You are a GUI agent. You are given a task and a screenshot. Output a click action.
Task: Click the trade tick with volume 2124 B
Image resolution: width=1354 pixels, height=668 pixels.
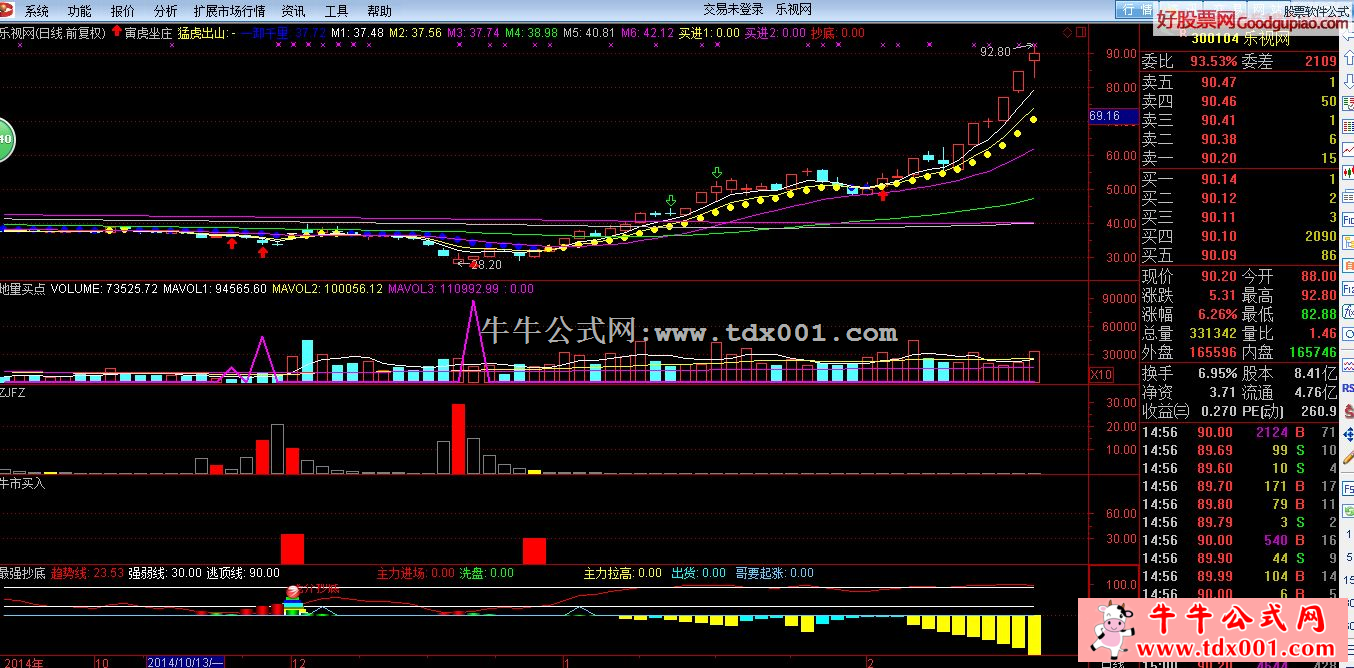[x=1239, y=432]
